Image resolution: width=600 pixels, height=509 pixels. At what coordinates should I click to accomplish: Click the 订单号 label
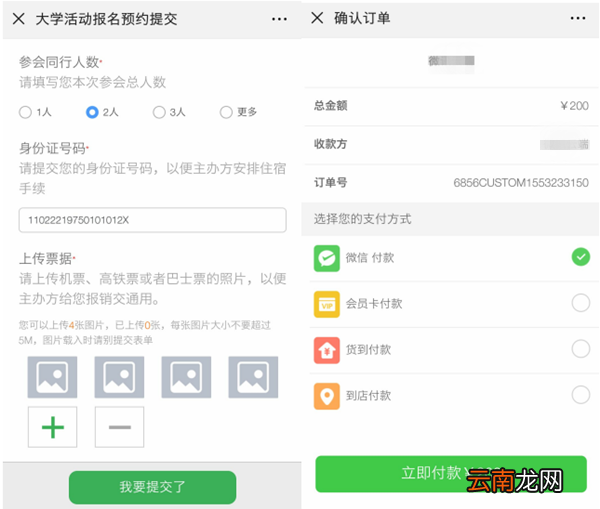point(331,183)
